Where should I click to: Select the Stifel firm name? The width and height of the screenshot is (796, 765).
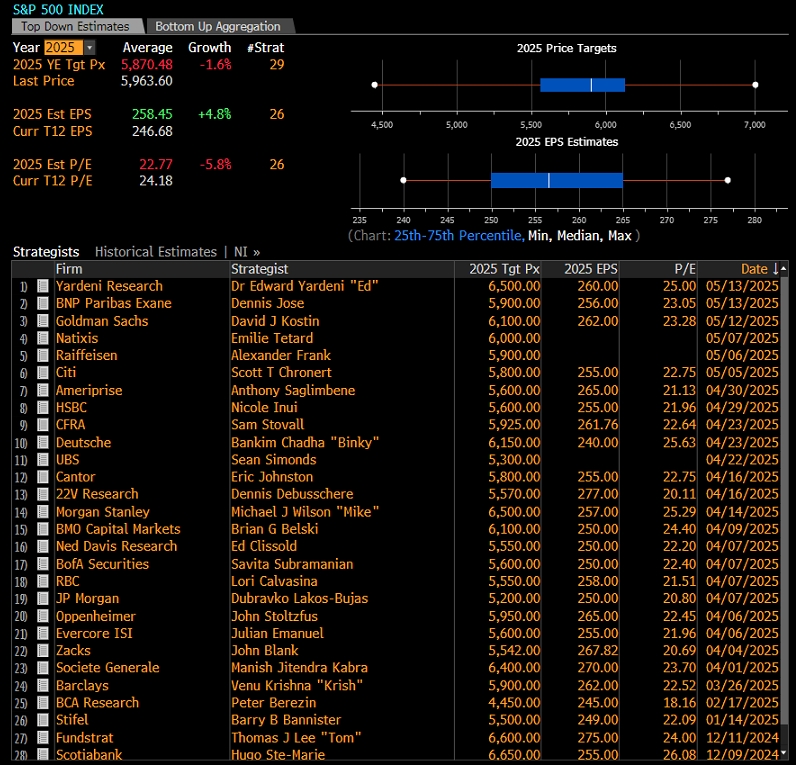pyautogui.click(x=72, y=720)
